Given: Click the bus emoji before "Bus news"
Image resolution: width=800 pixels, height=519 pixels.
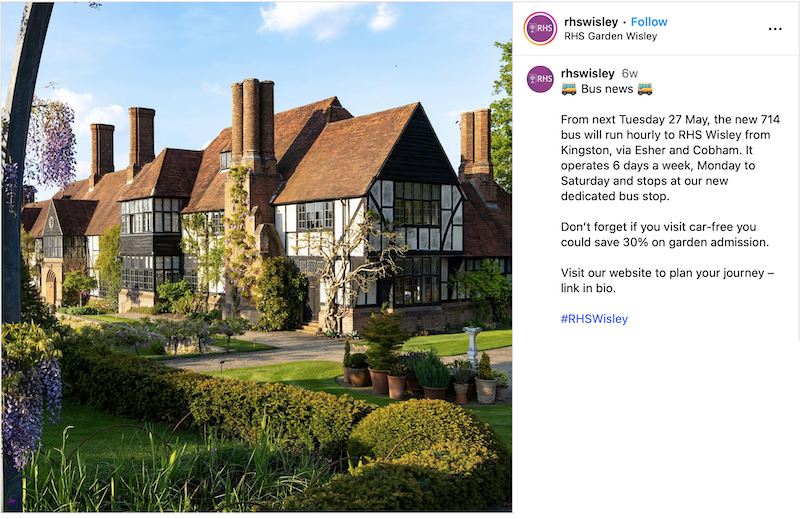Looking at the screenshot, I should (569, 90).
